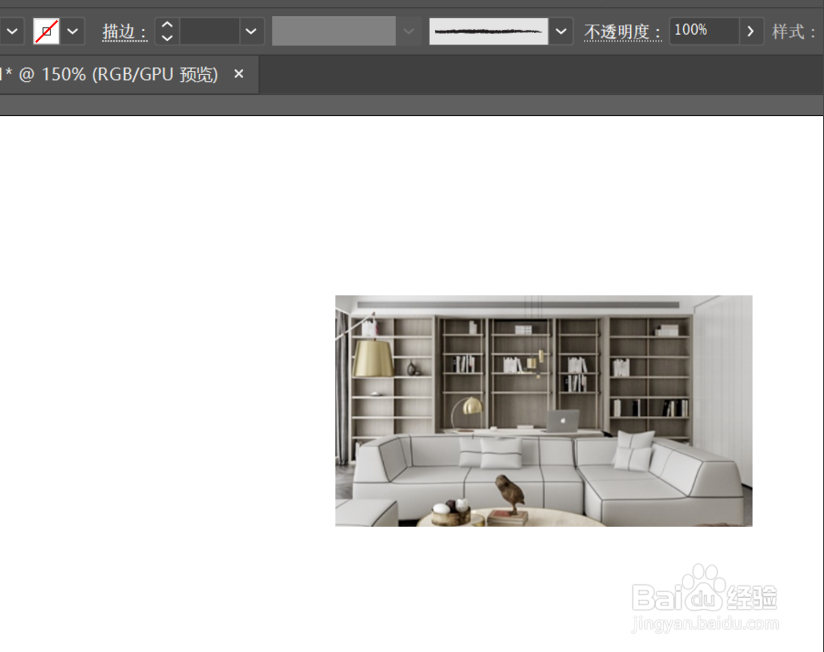Click the variable width profile gray box
Screen dimensions: 824x652
pos(334,31)
